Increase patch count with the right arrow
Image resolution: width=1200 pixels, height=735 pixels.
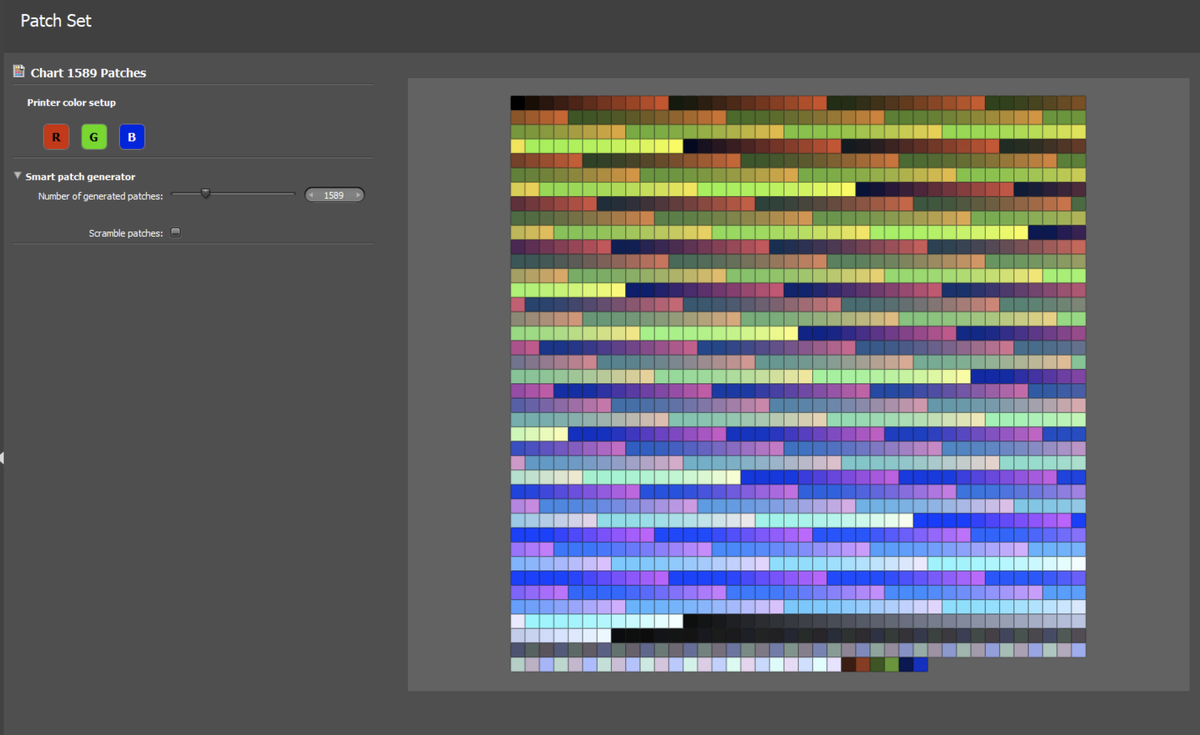tap(357, 195)
